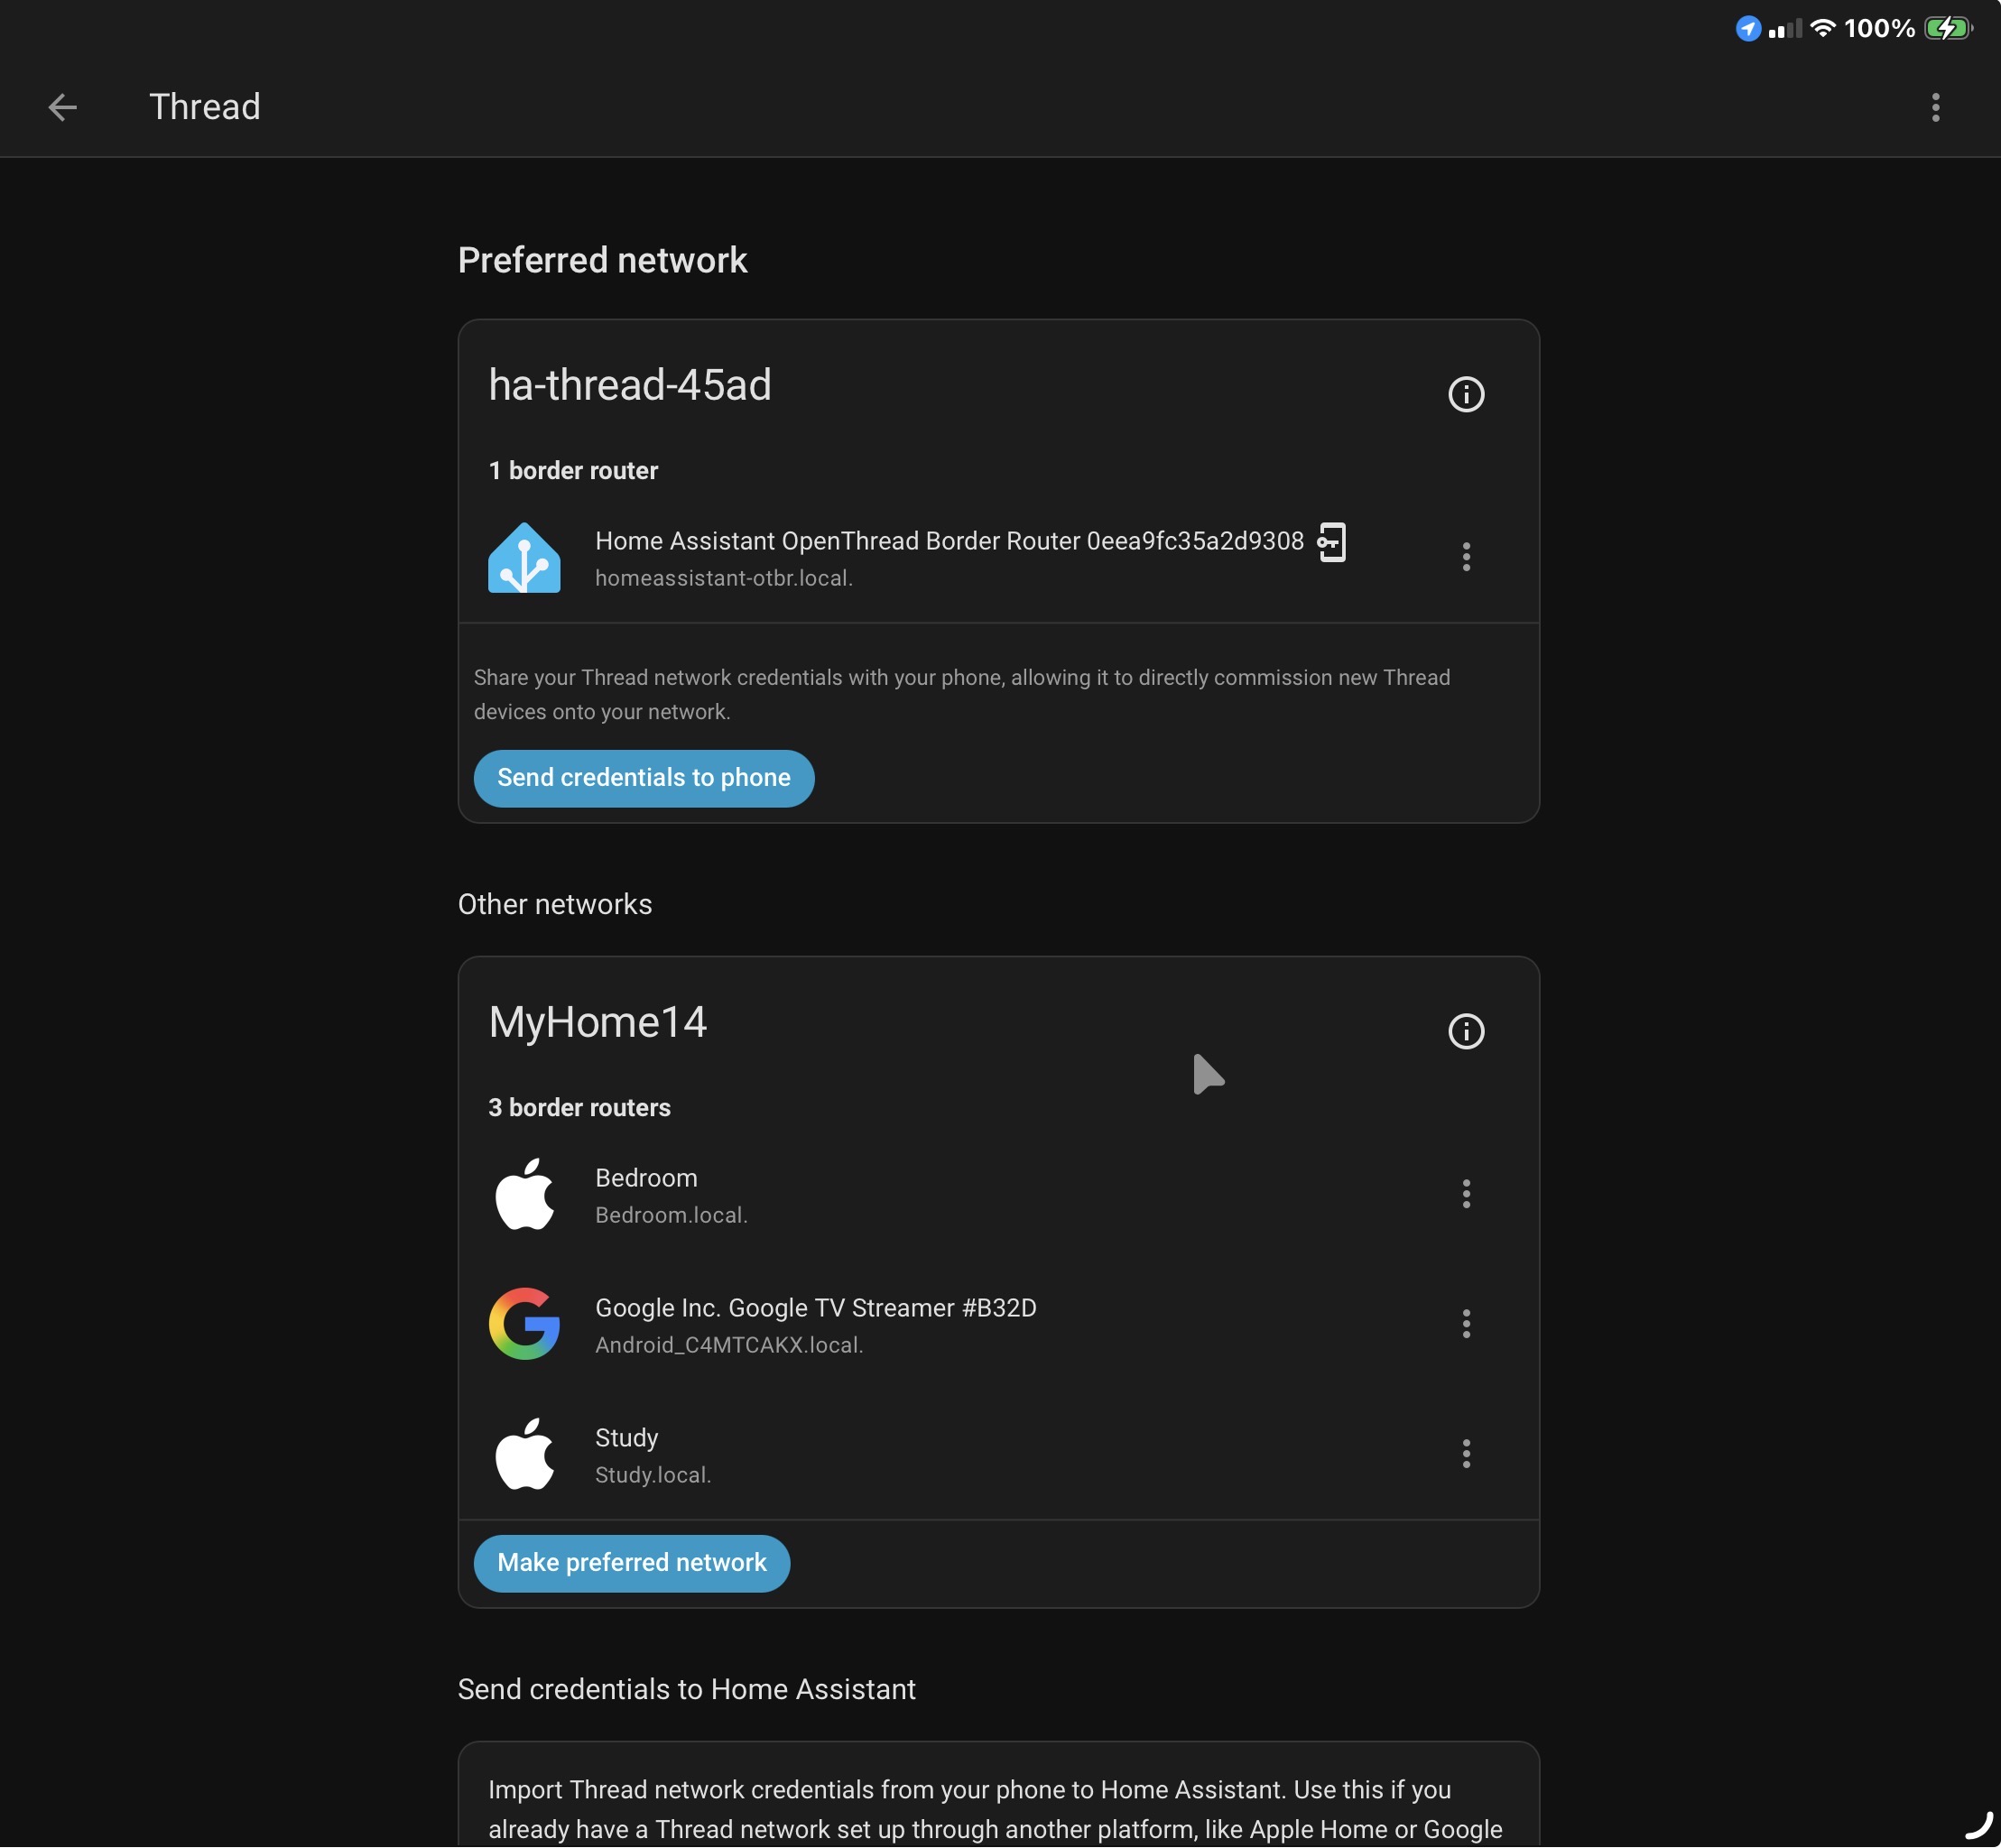This screenshot has height=1848, width=2001.
Task: Click the 100% battery percentage text
Action: [x=1879, y=28]
